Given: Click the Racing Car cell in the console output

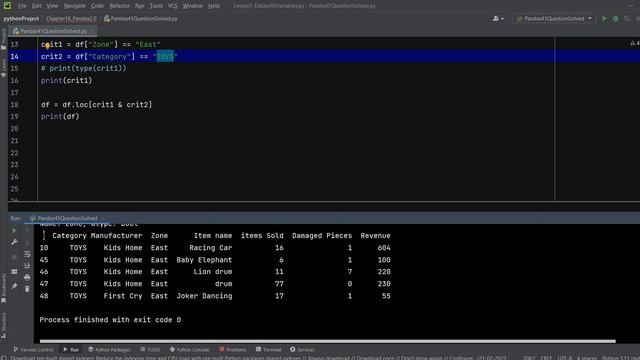Looking at the screenshot, I should coord(211,248).
